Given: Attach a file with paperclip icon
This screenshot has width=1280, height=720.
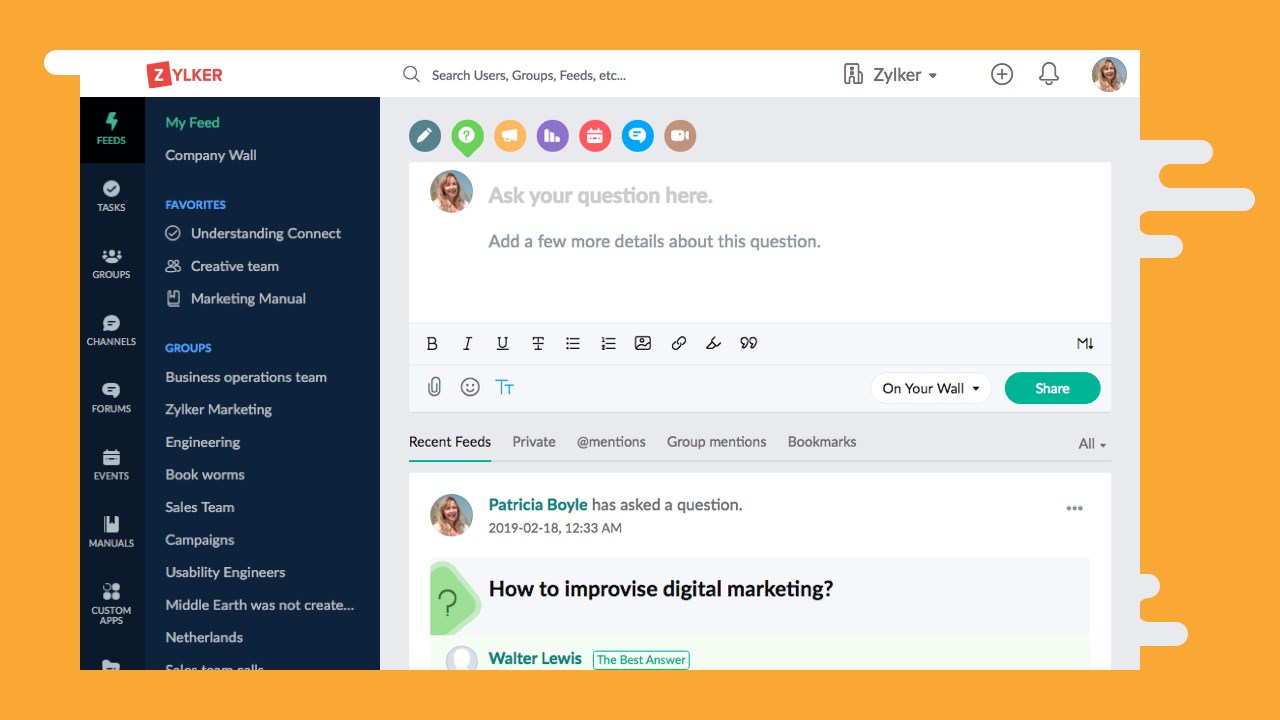Looking at the screenshot, I should pos(434,387).
